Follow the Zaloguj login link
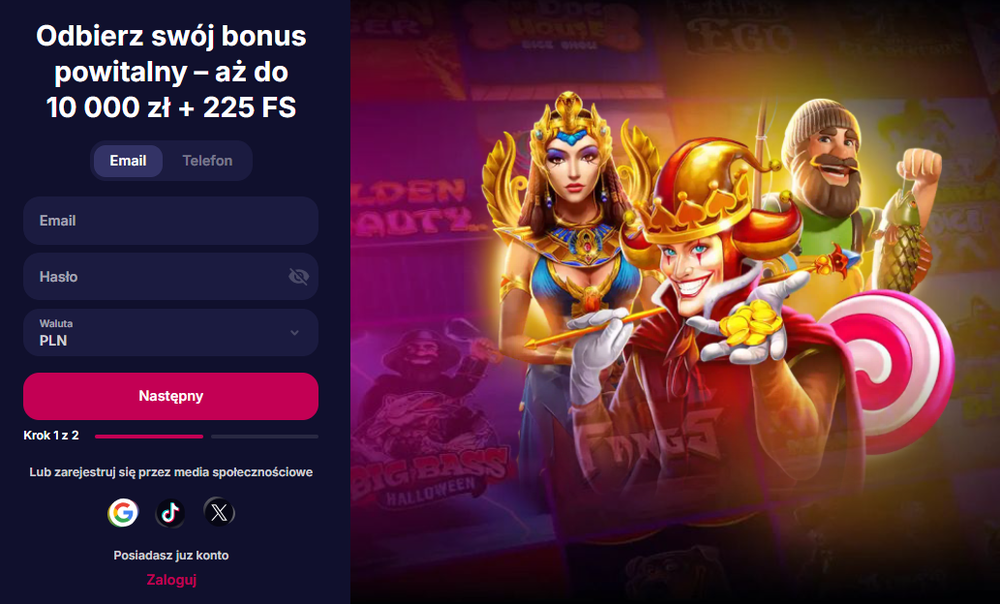 pos(172,580)
